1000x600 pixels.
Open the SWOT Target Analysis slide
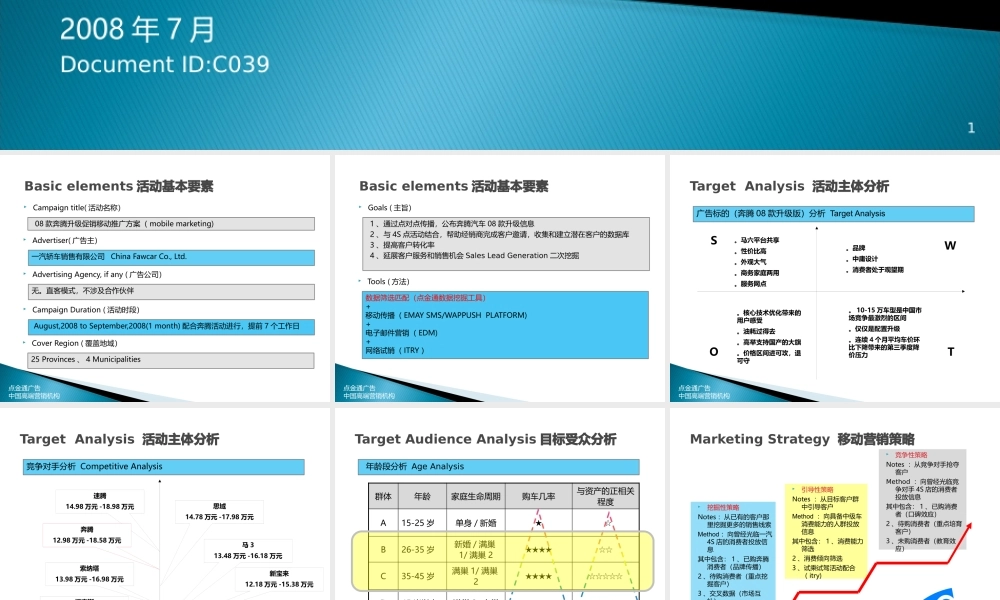coord(835,279)
